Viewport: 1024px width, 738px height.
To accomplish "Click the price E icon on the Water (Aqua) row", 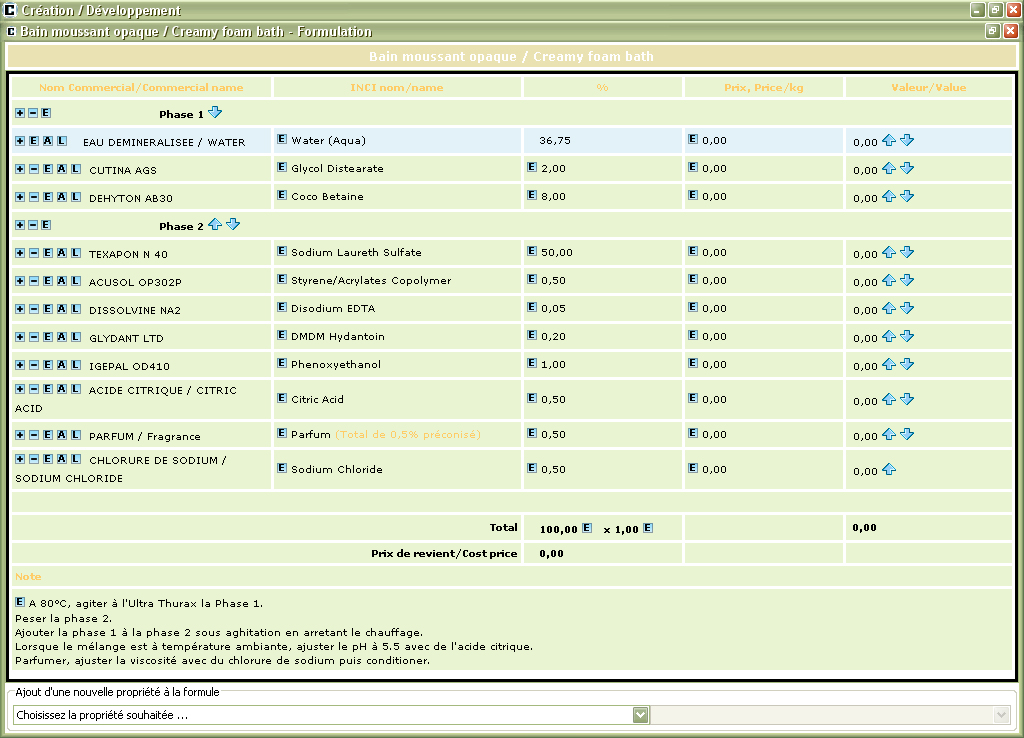I will 693,139.
